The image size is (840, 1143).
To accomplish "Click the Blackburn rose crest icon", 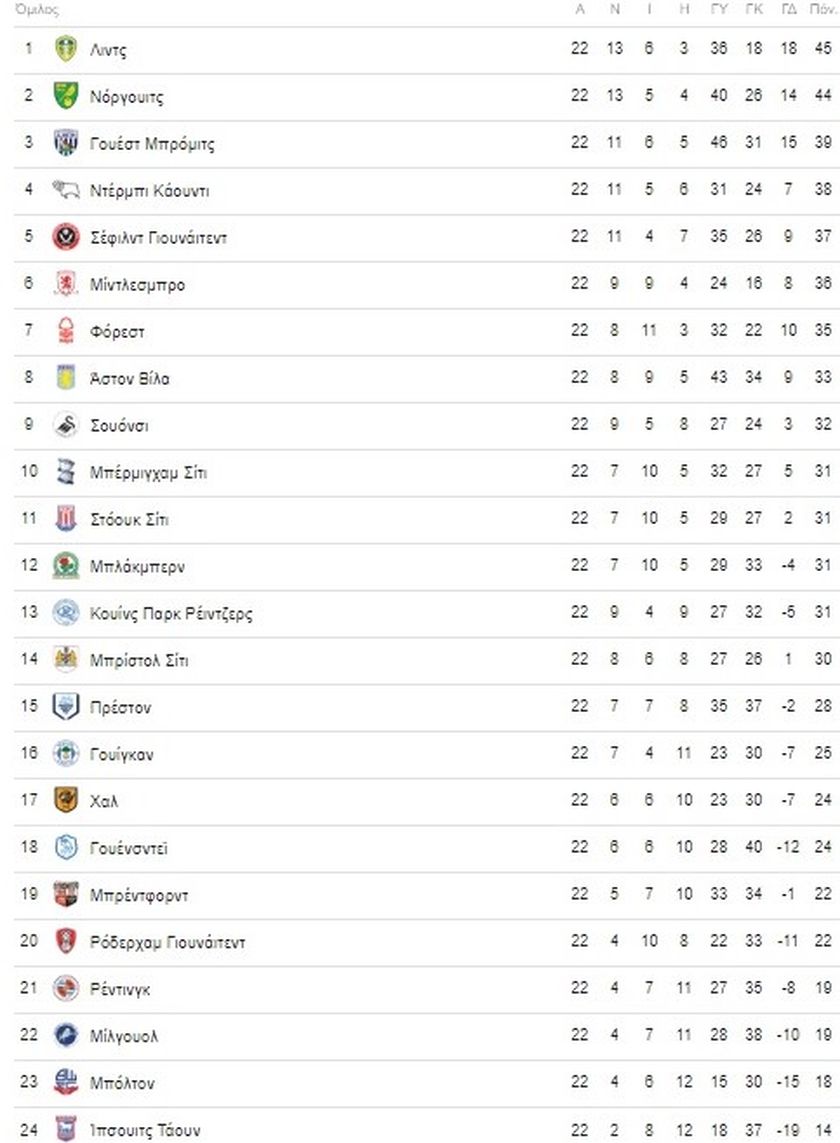I will point(66,566).
